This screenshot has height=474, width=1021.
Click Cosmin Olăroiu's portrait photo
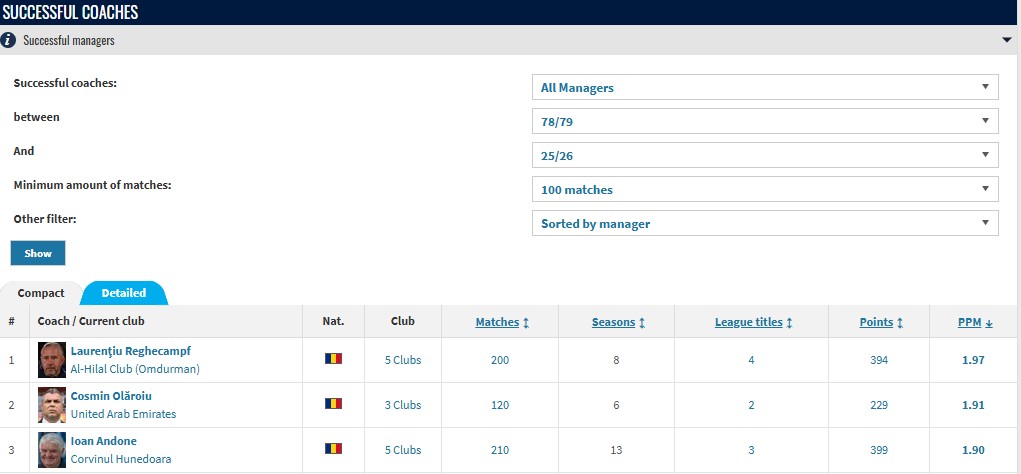point(51,405)
